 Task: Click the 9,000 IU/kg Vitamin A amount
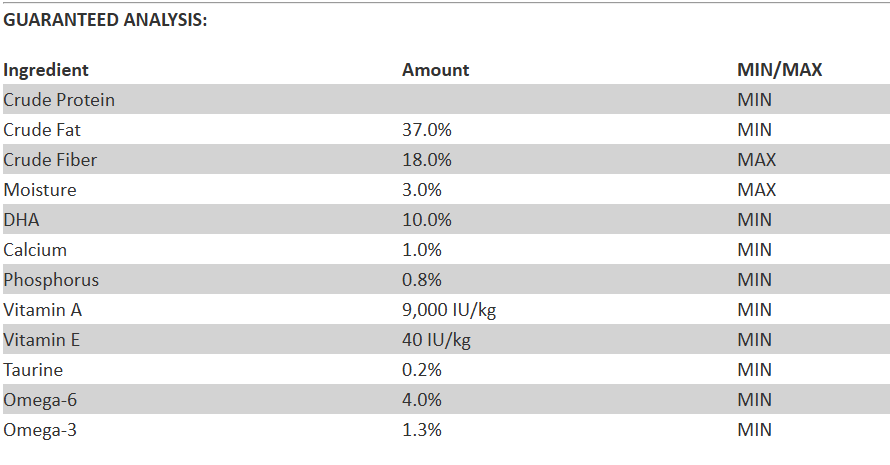449,310
